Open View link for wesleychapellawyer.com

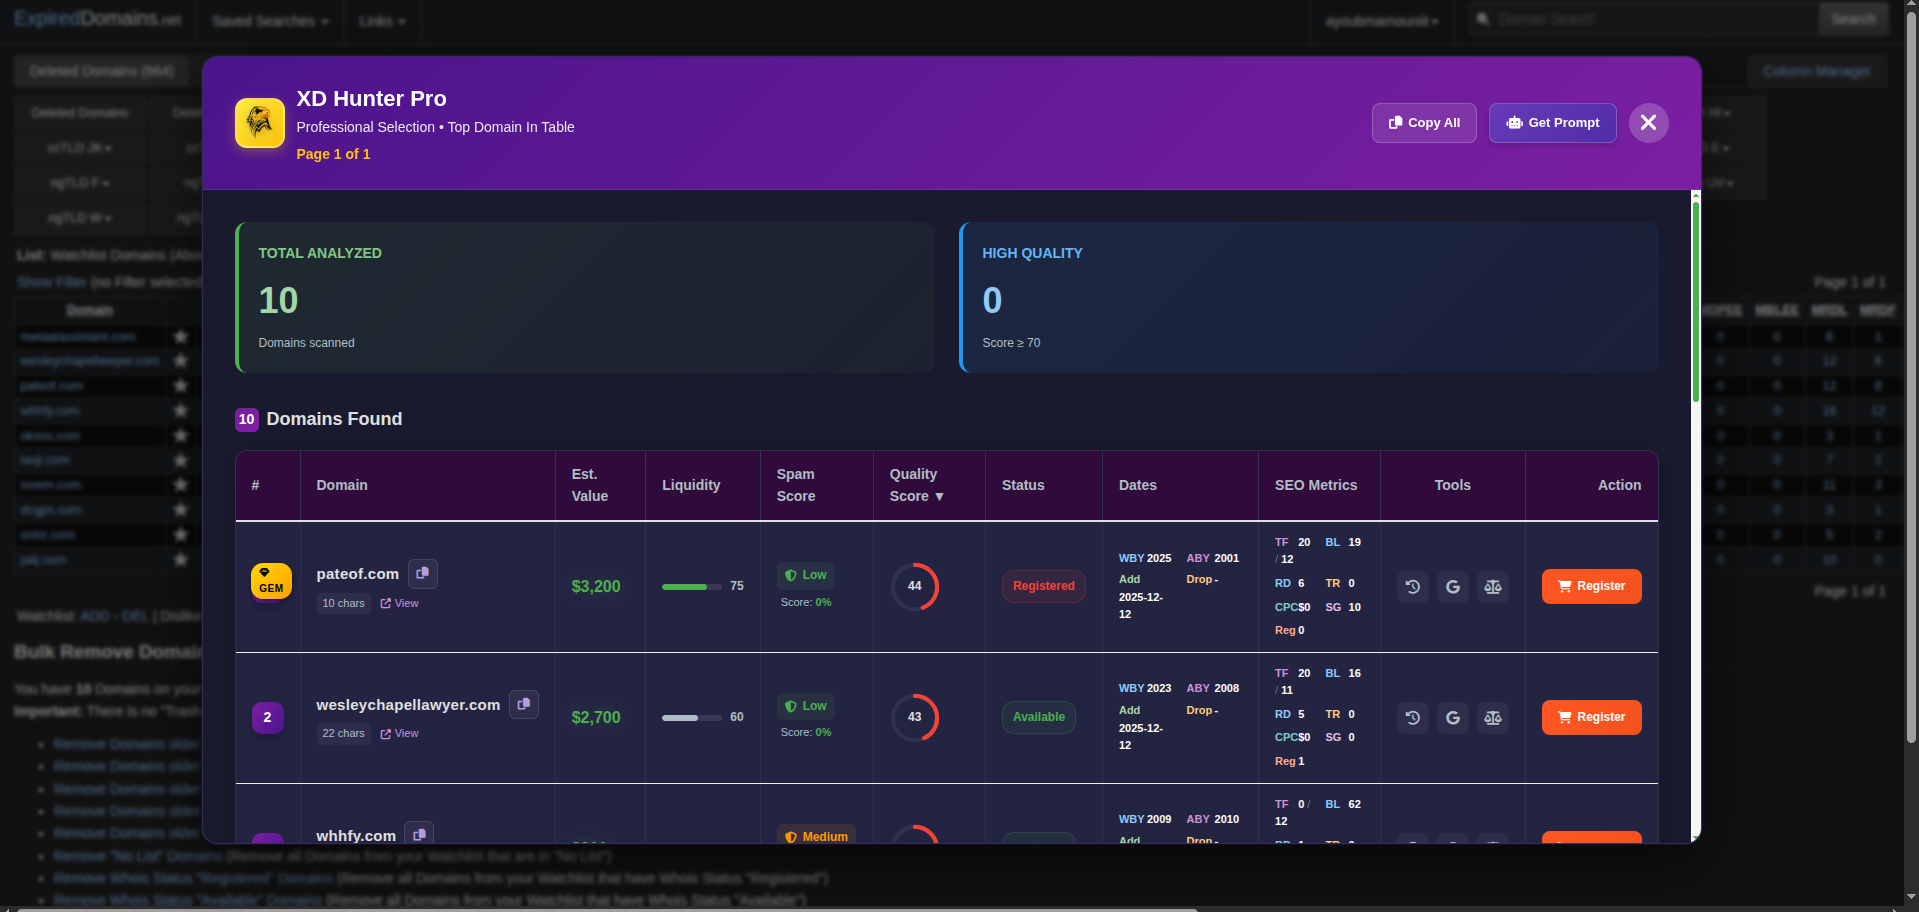pos(400,734)
